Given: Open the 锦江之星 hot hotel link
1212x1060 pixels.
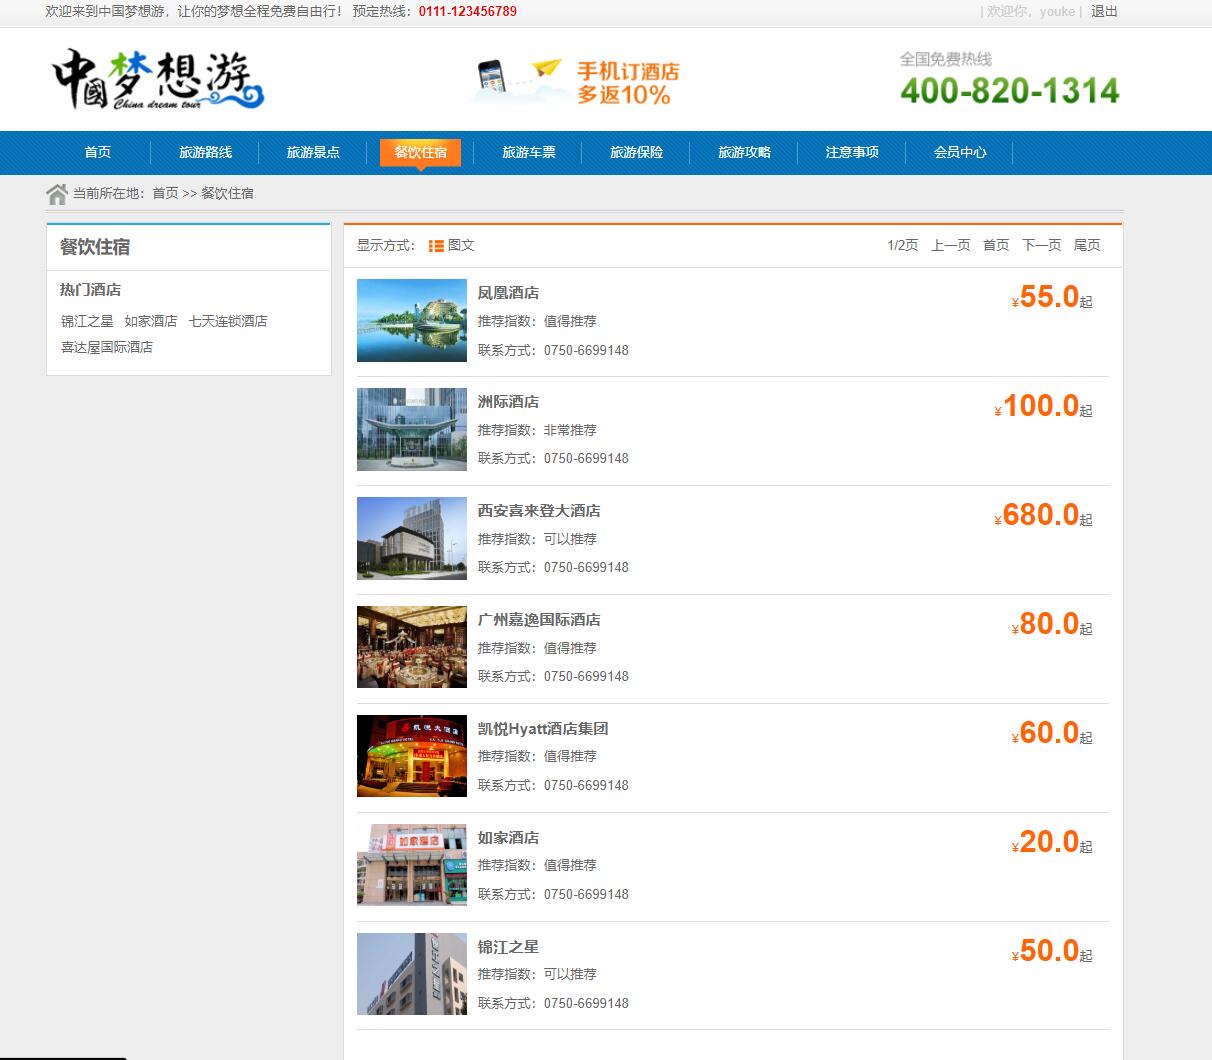Looking at the screenshot, I should pos(87,321).
